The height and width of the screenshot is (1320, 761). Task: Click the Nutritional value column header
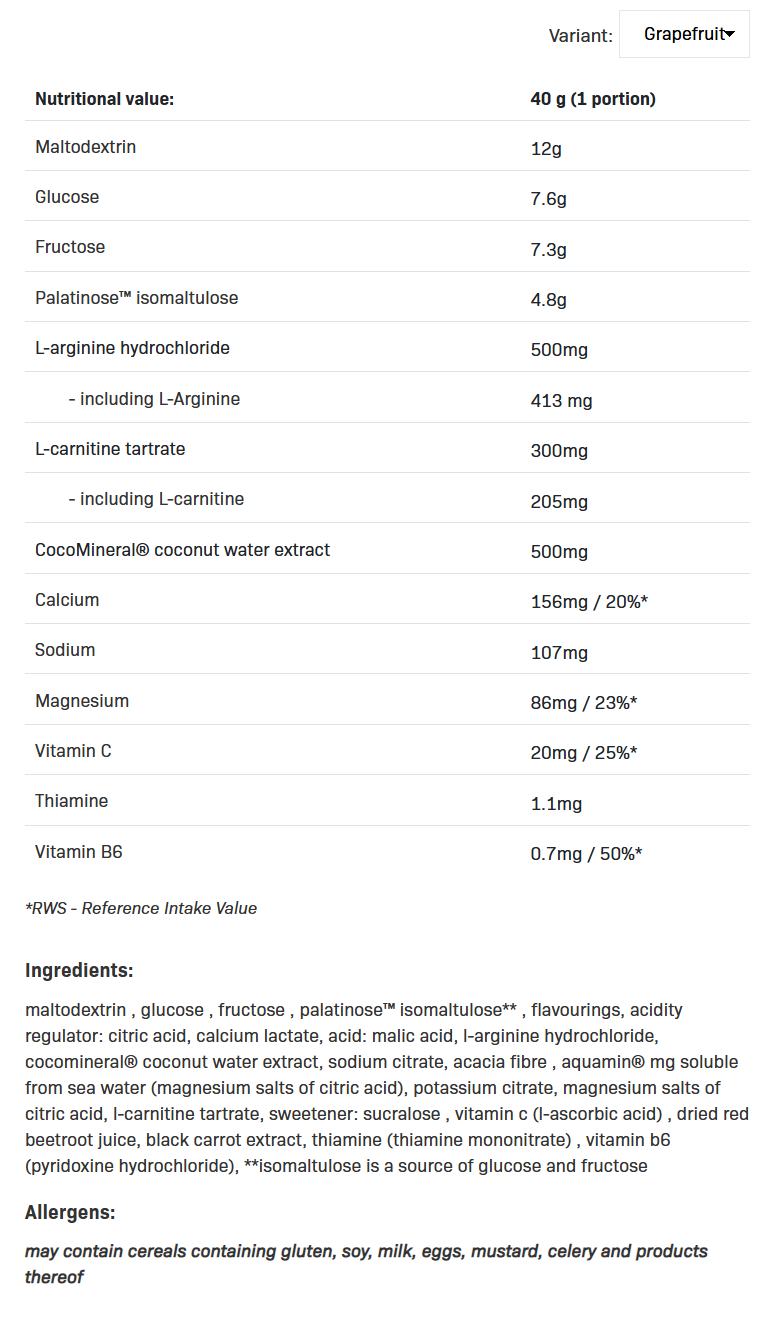[104, 99]
